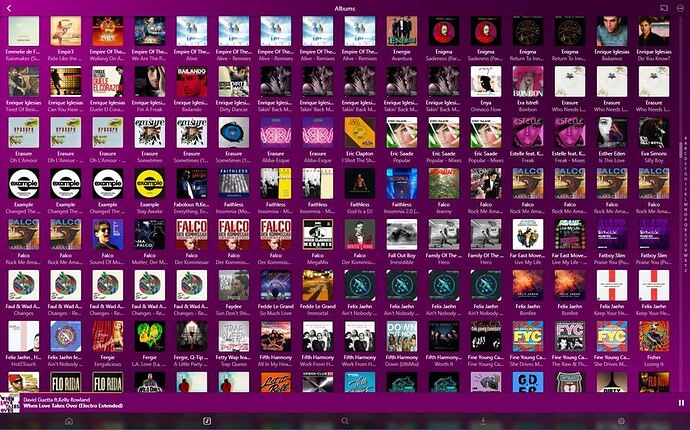Click 'Irresistible' caption text

tap(402, 262)
